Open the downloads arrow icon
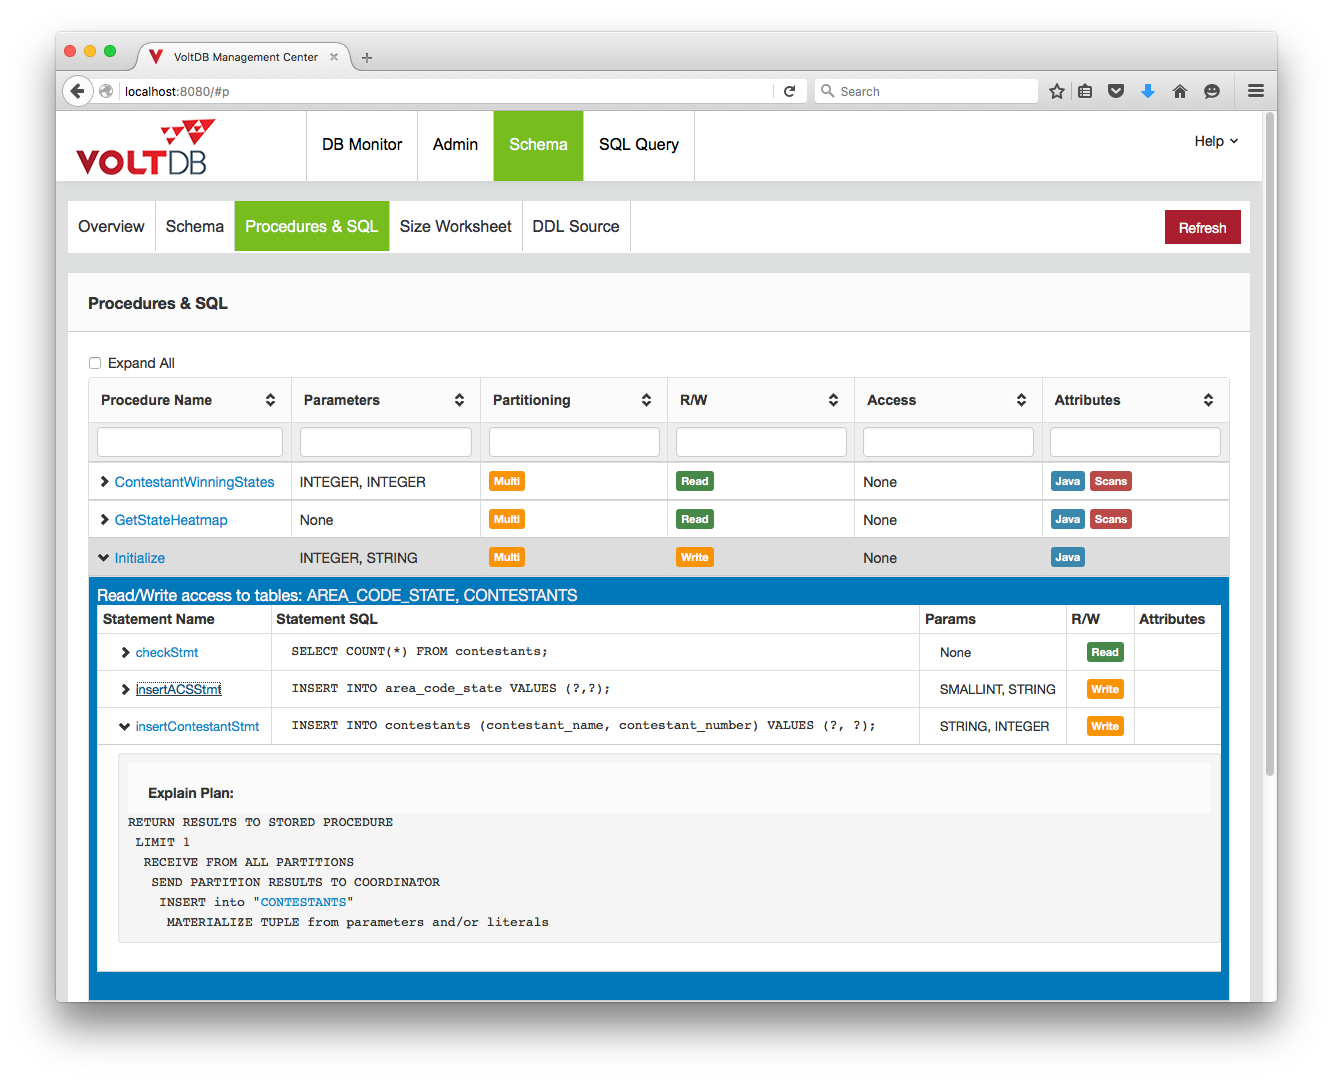The height and width of the screenshot is (1082, 1333). [x=1148, y=91]
